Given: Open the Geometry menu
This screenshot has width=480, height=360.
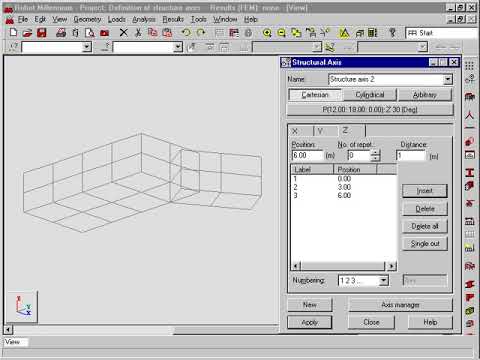Looking at the screenshot, I should click(x=87, y=19).
